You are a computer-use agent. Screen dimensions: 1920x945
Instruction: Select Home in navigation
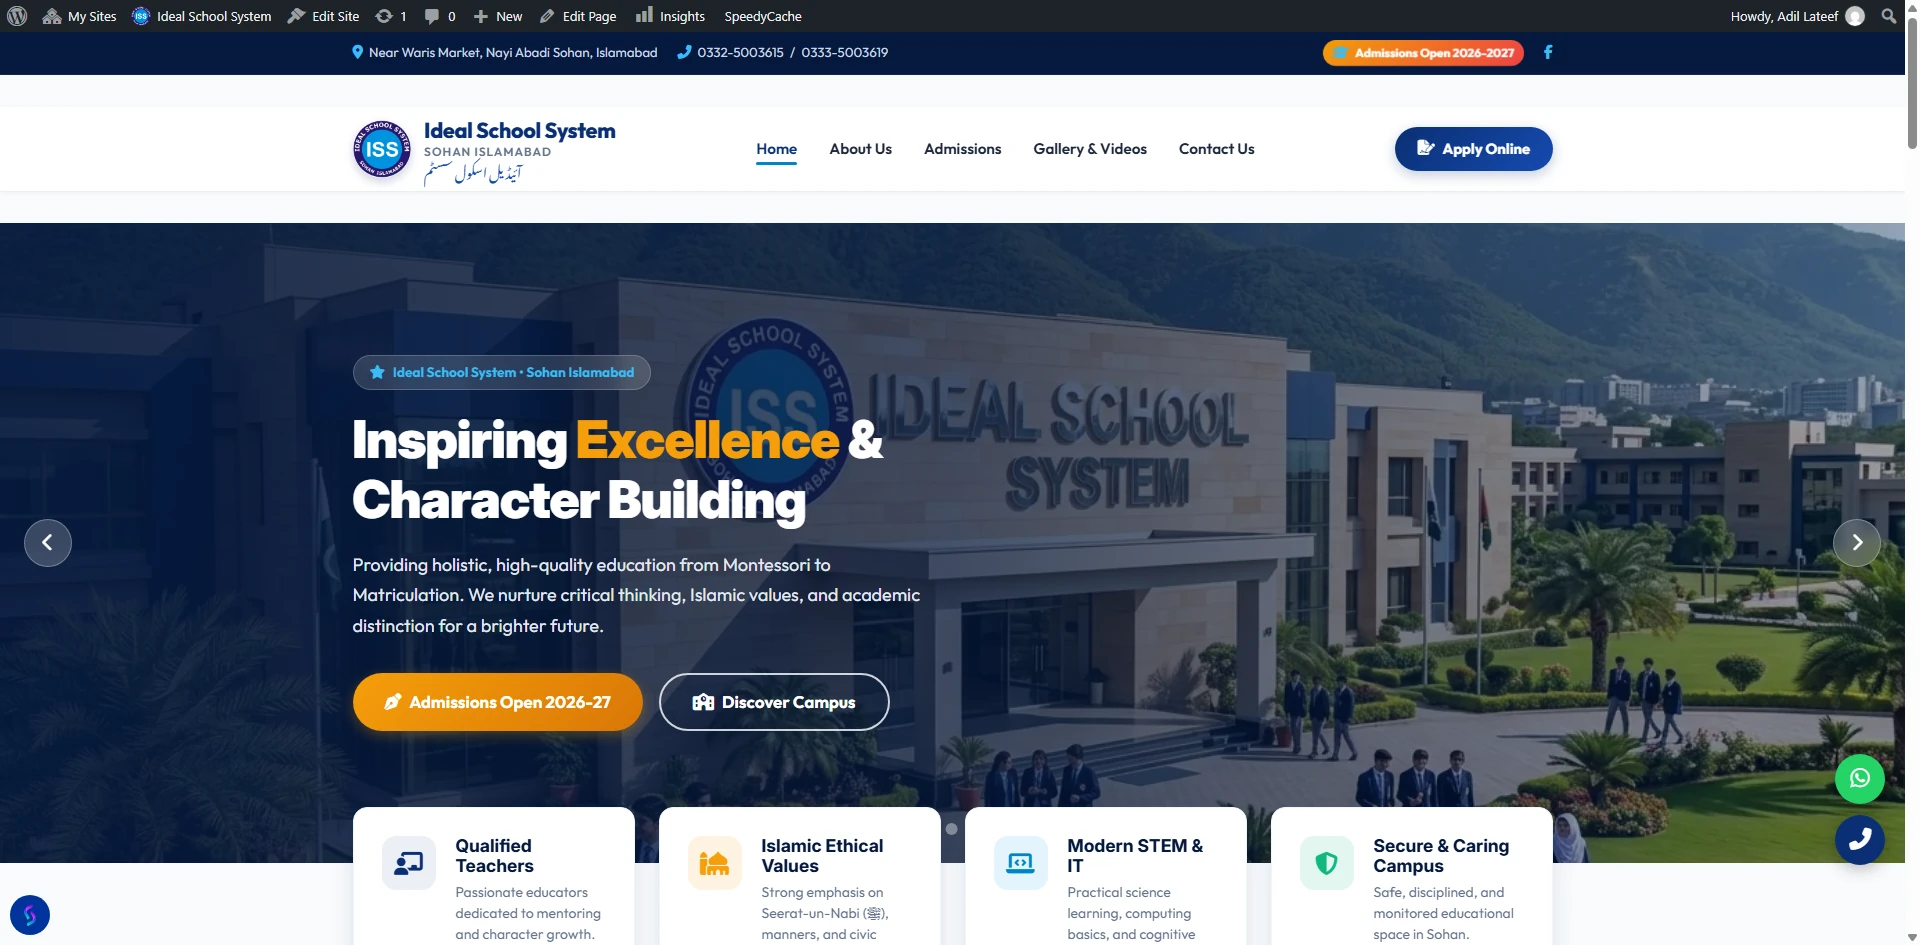tap(776, 149)
